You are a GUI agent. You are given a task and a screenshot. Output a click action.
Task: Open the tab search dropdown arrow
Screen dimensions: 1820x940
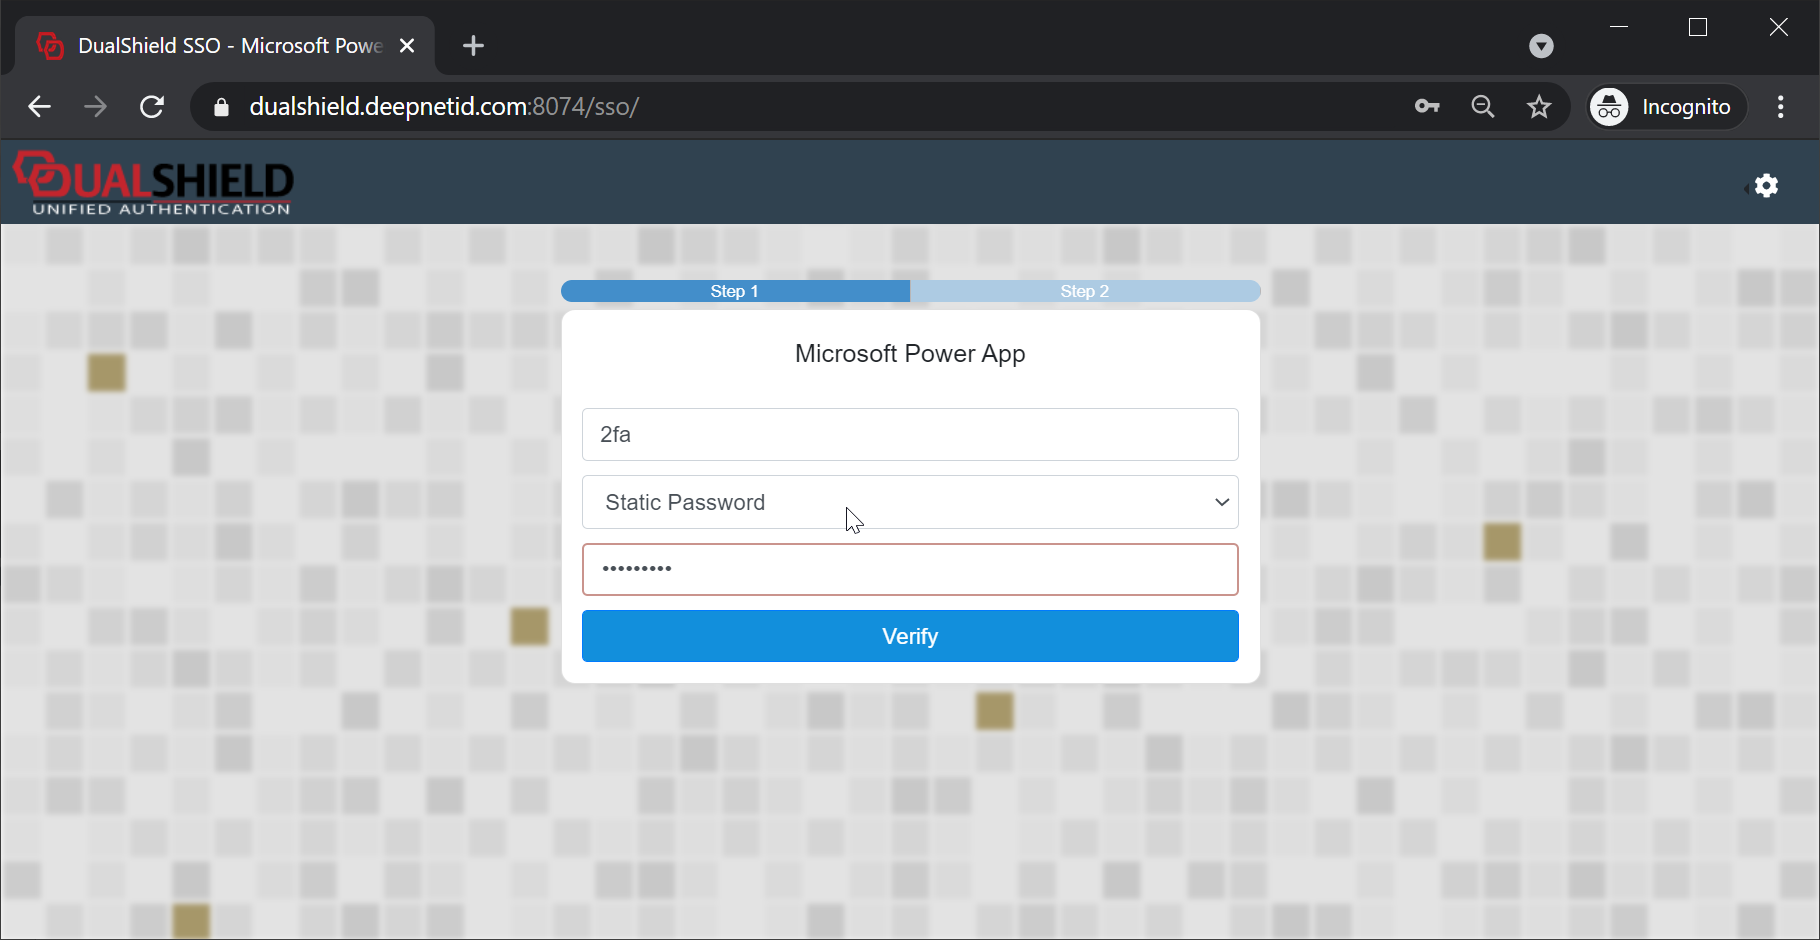click(1541, 46)
